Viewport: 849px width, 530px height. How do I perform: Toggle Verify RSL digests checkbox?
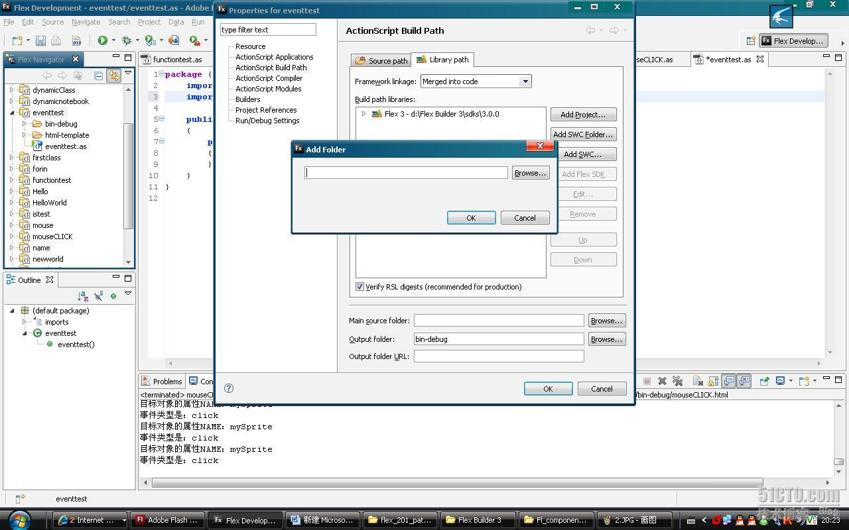(360, 286)
